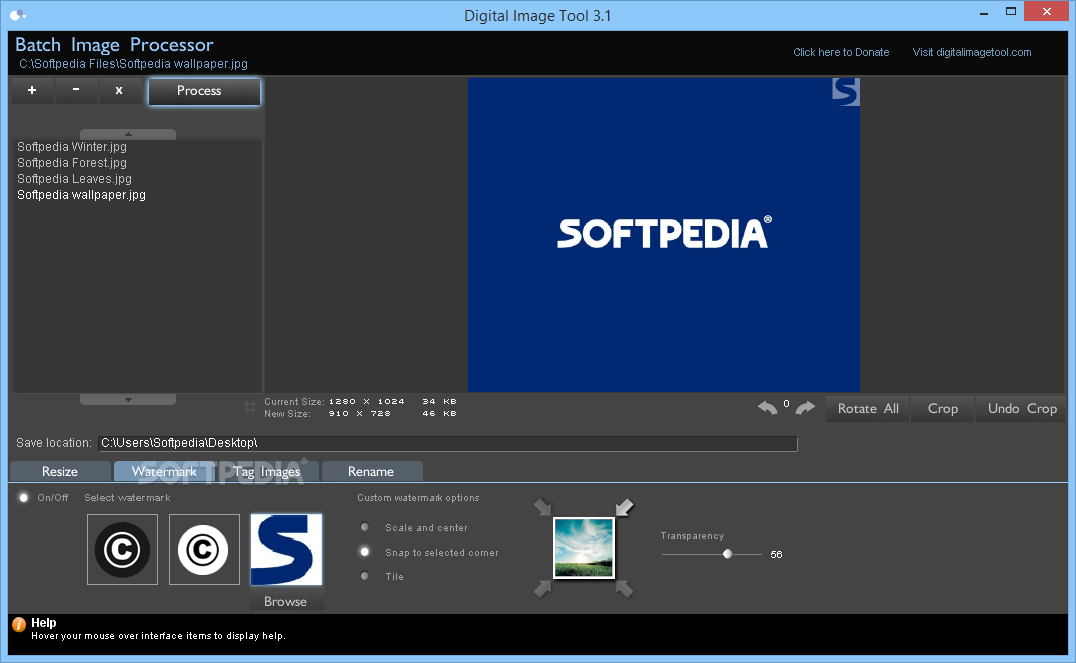1076x663 pixels.
Task: Maximize the Digital Image Tool window
Action: point(1011,12)
